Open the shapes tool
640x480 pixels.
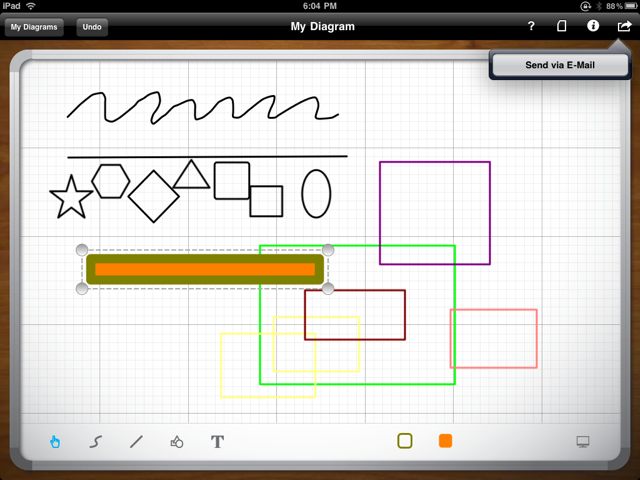177,442
